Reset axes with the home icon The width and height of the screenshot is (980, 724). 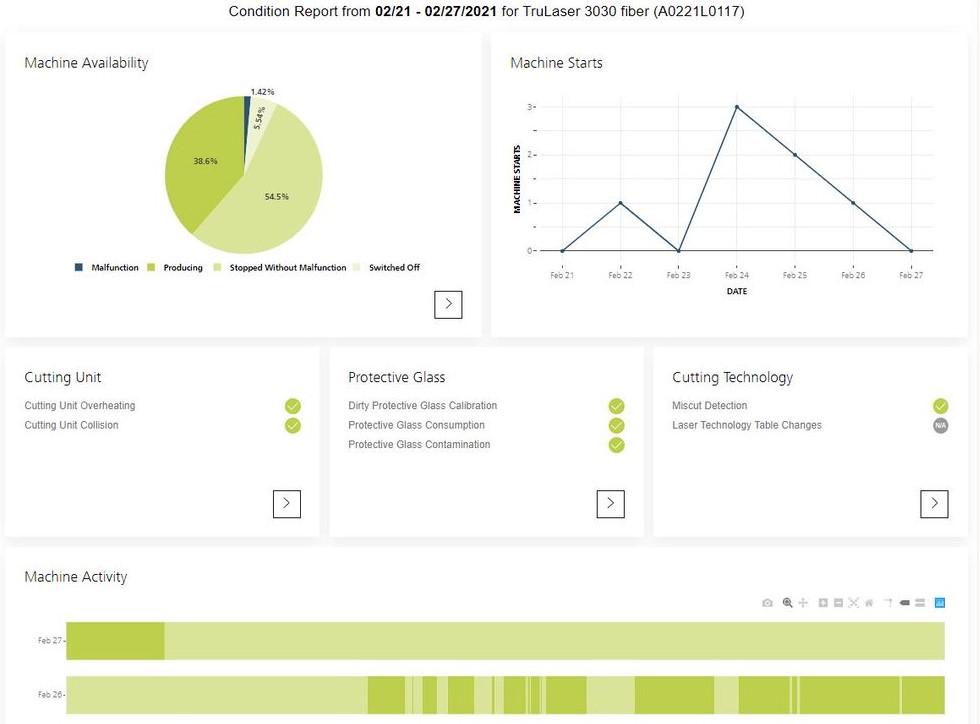(x=869, y=603)
